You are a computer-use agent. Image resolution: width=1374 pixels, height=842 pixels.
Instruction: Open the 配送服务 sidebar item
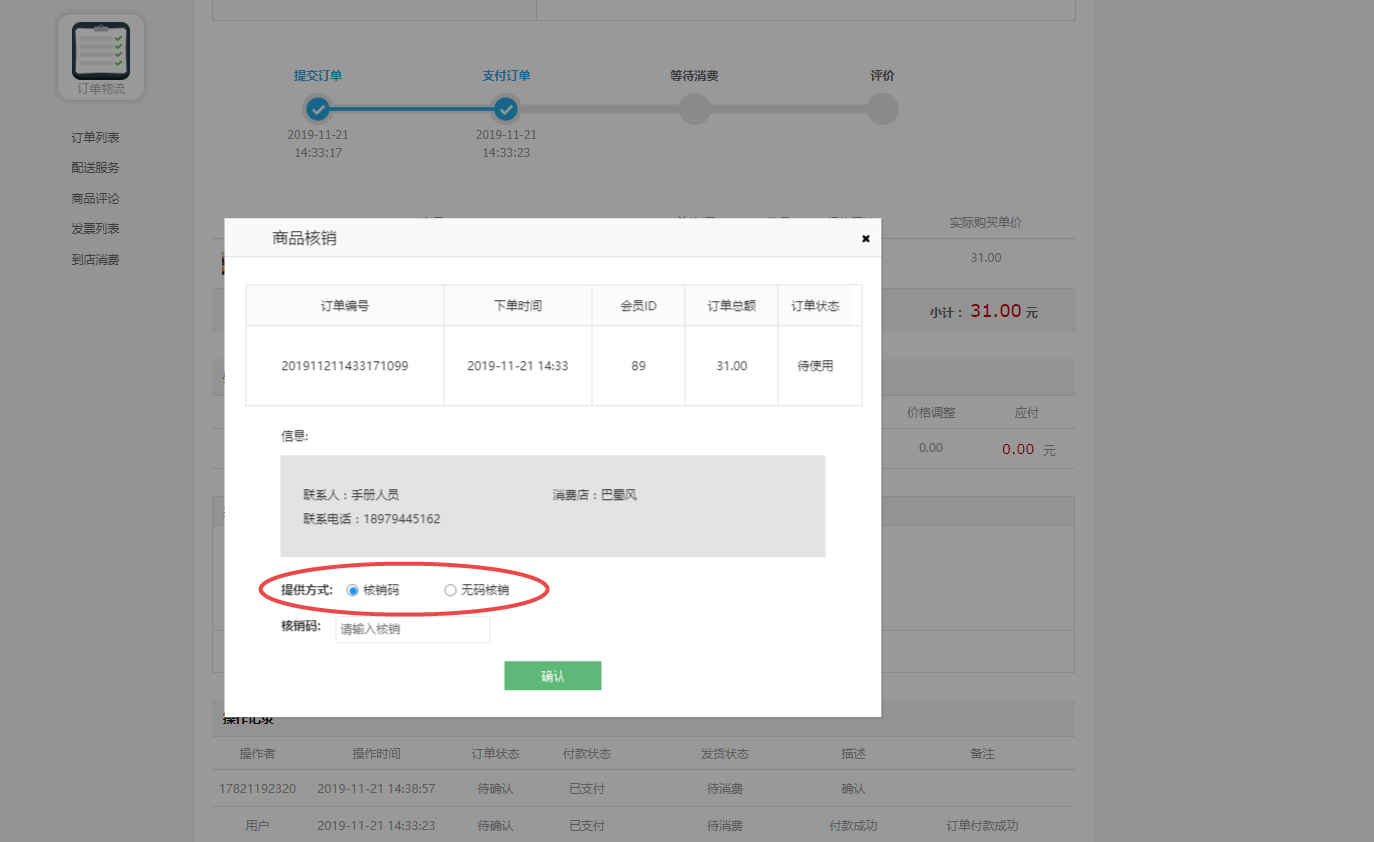[94, 167]
